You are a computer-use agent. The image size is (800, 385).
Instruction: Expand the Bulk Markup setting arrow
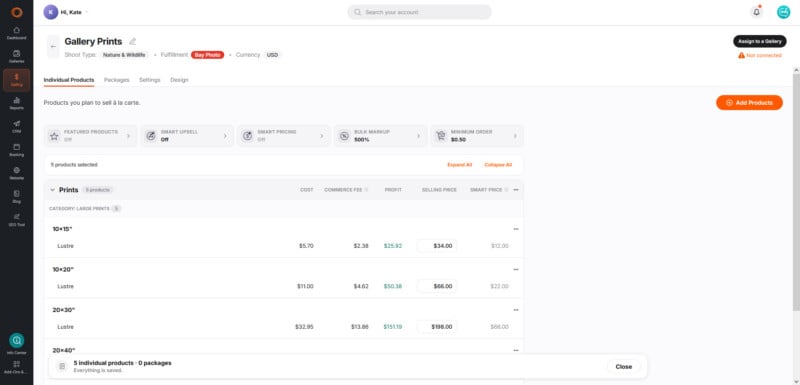(x=418, y=136)
